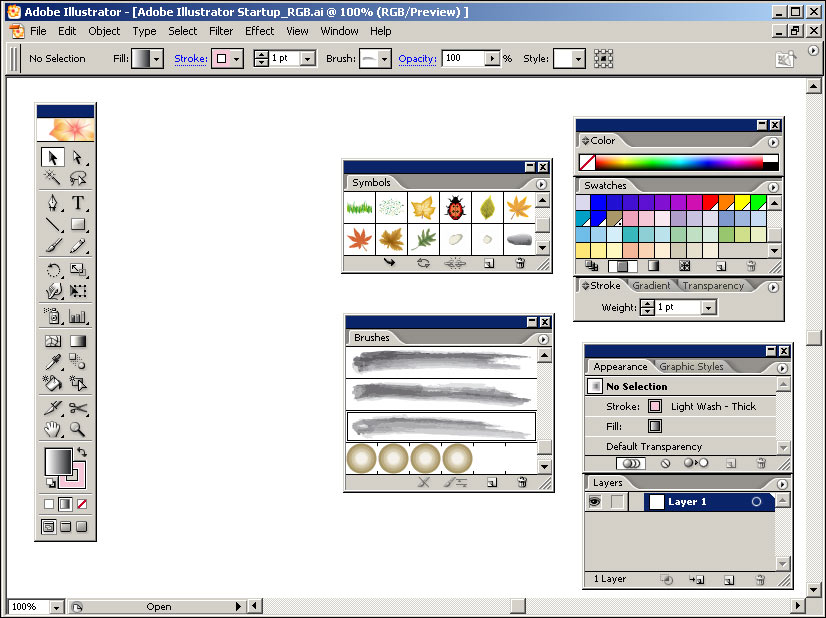The height and width of the screenshot is (618, 826).
Task: Switch to Graphic Styles tab
Action: 691,366
